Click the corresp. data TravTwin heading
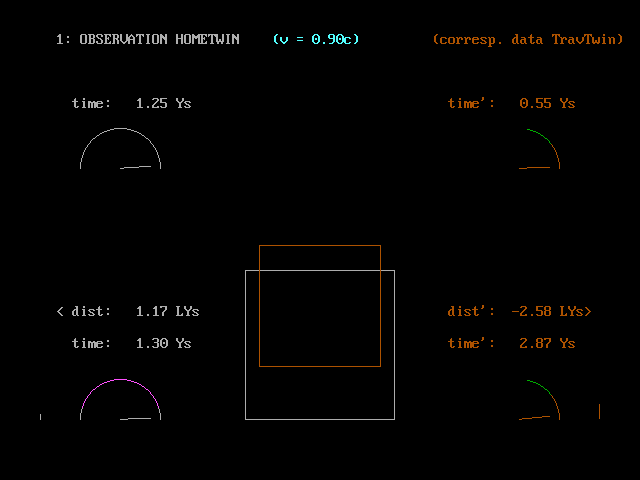This screenshot has width=640, height=480. point(527,39)
